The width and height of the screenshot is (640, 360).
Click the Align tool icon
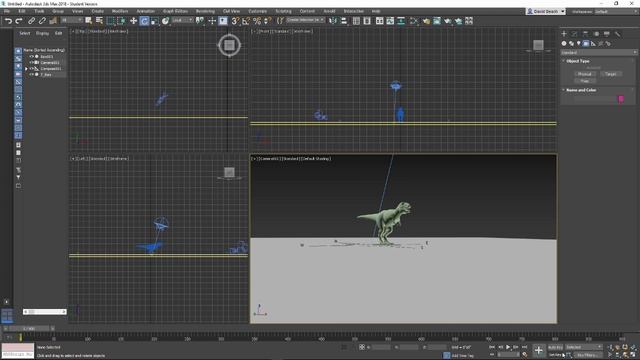[344, 21]
